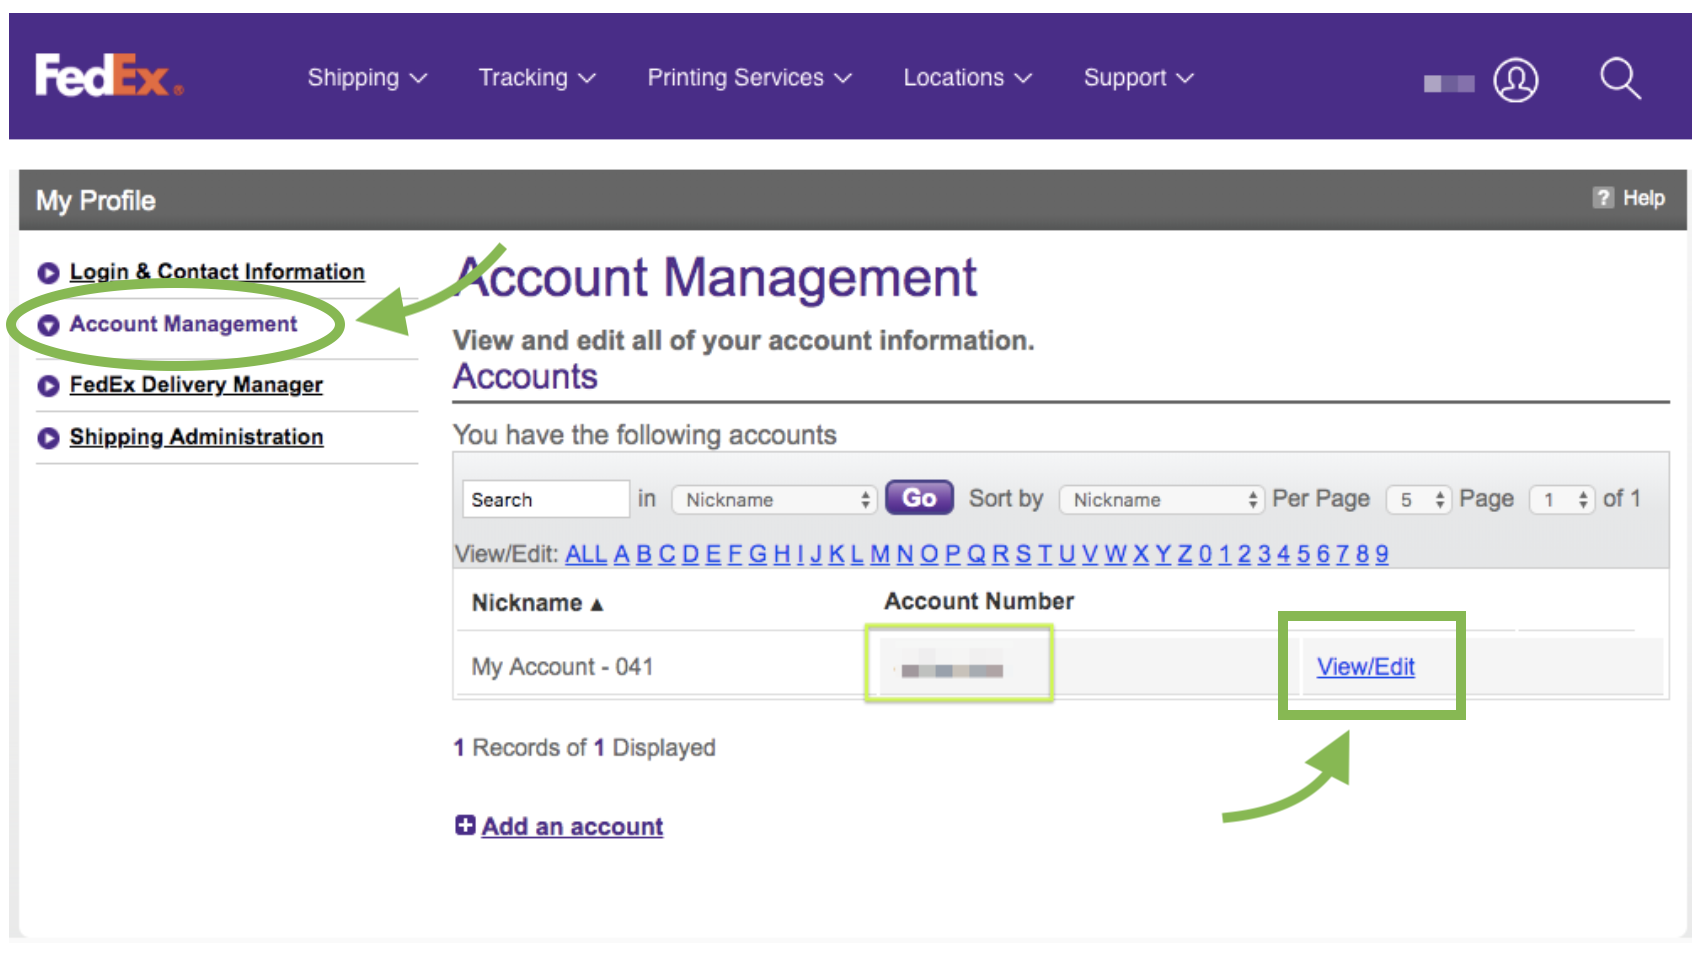
Task: Click the My Profile title
Action: point(96,200)
